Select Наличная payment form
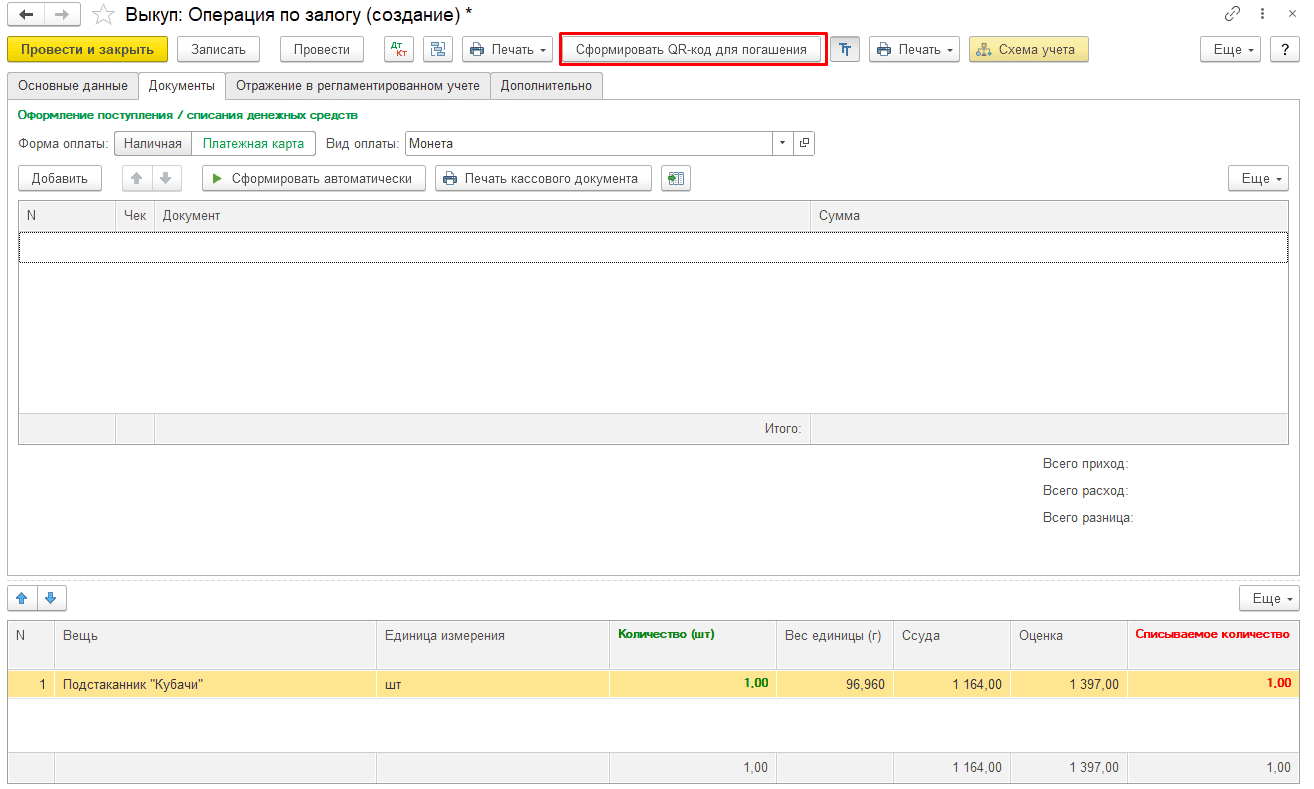The height and width of the screenshot is (789, 1314). tap(153, 144)
